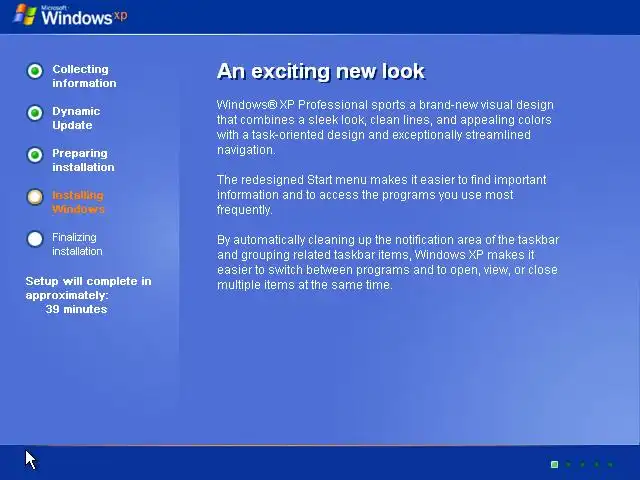Click the paragraph about redesigned Start menu
Image resolution: width=640 pixels, height=480 pixels.
pyautogui.click(x=381, y=195)
